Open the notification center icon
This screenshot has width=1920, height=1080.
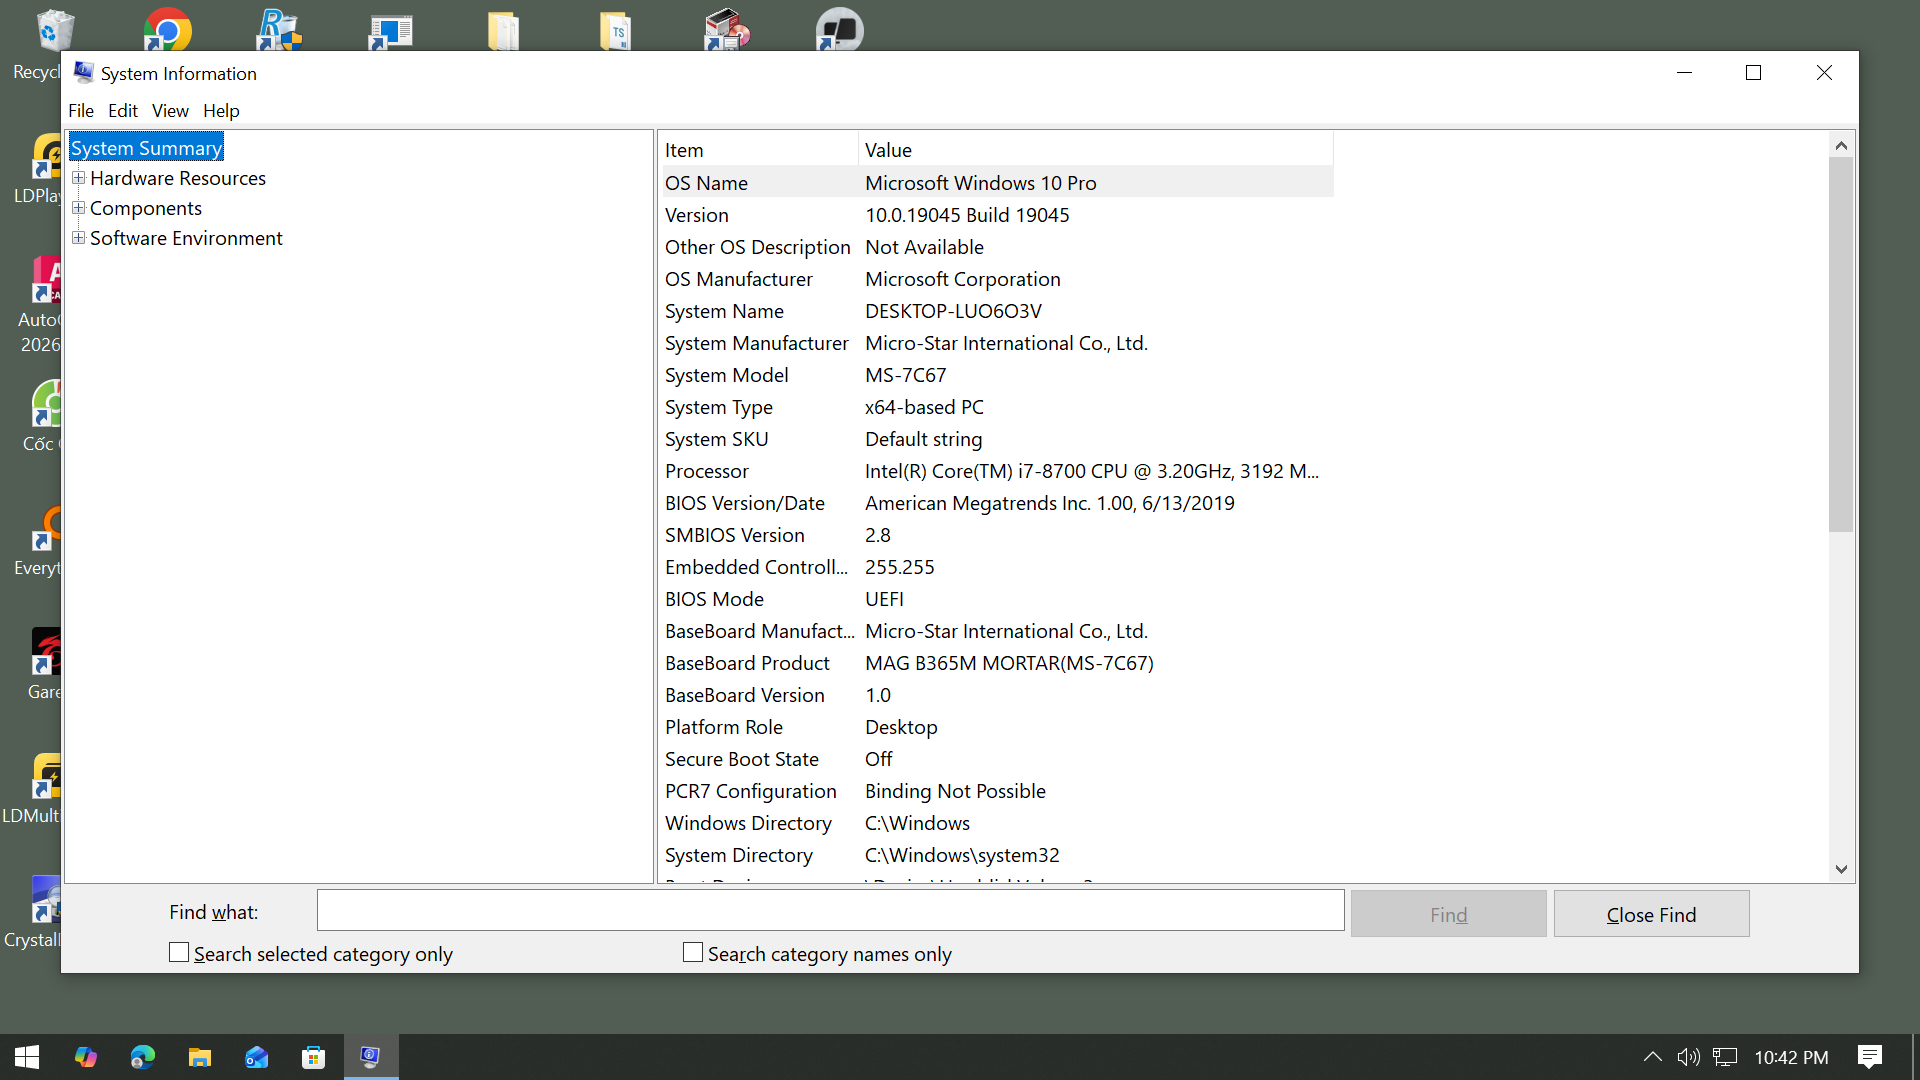1869,1057
